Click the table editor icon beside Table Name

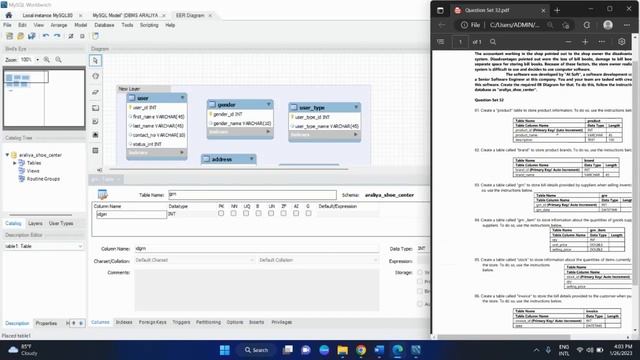pyautogui.click(x=102, y=195)
